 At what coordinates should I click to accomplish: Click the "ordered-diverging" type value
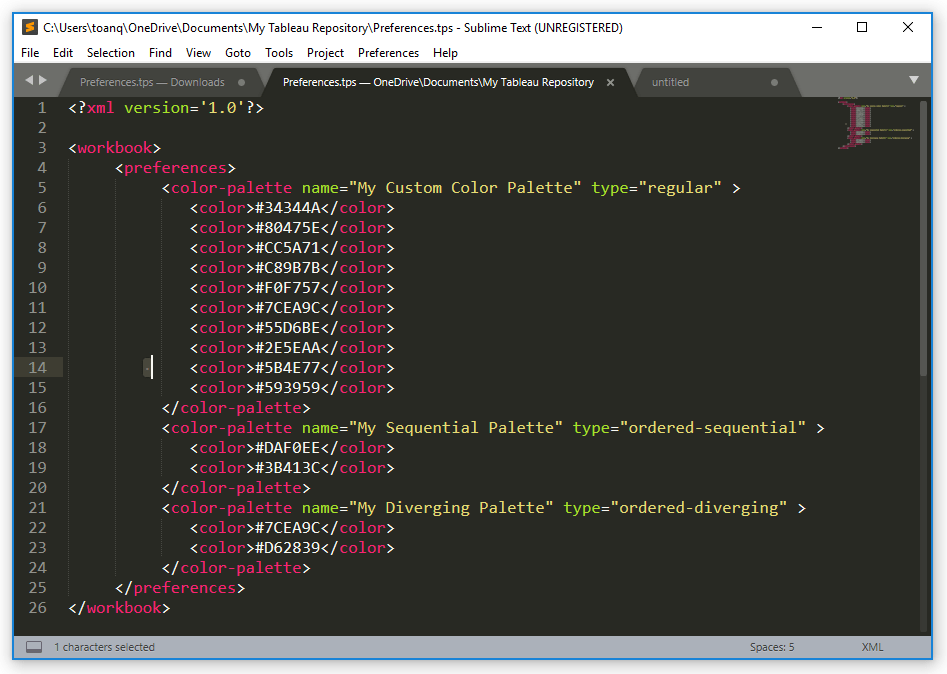coord(699,507)
